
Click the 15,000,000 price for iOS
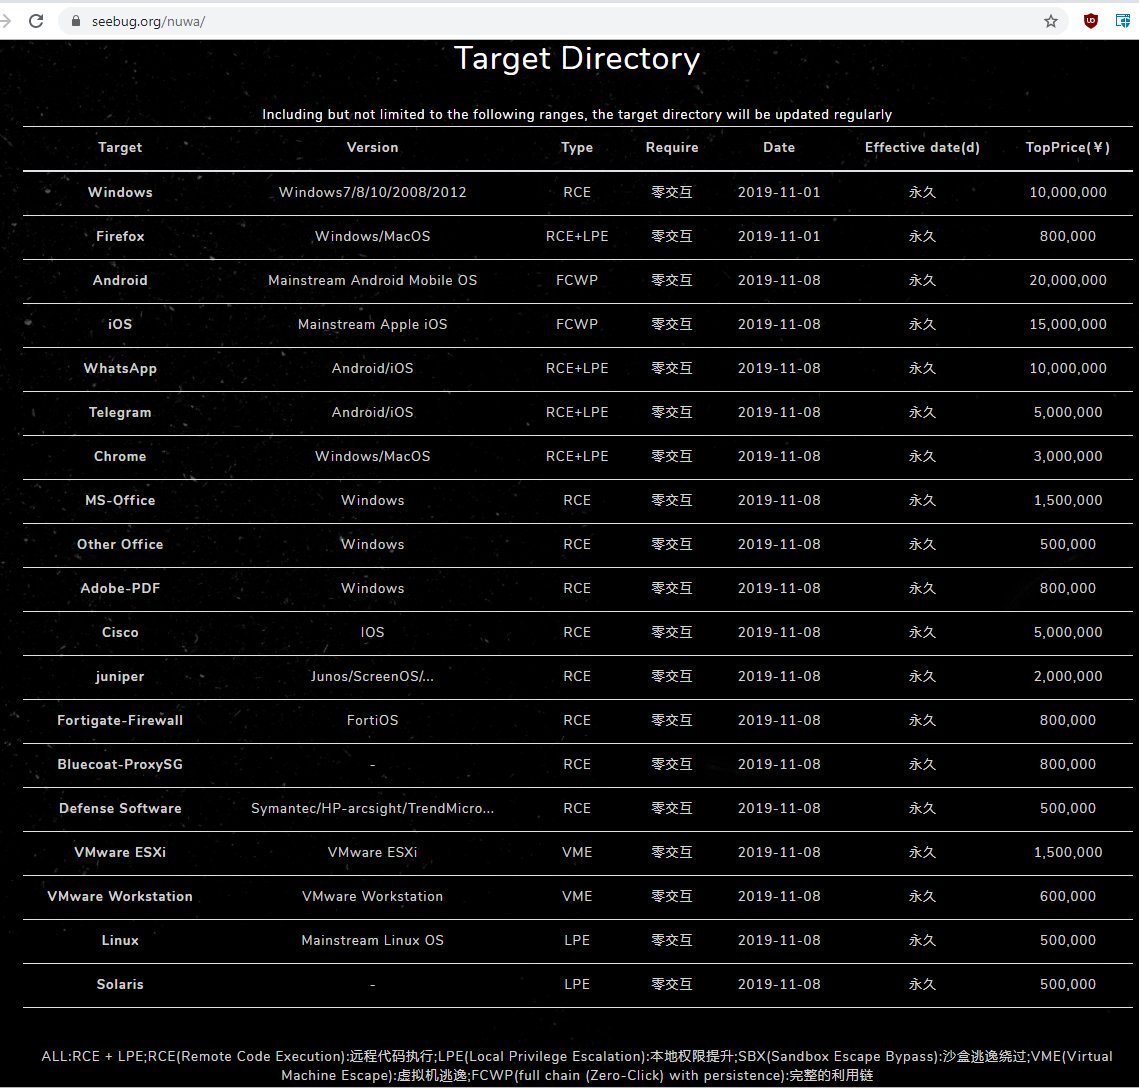point(1068,325)
